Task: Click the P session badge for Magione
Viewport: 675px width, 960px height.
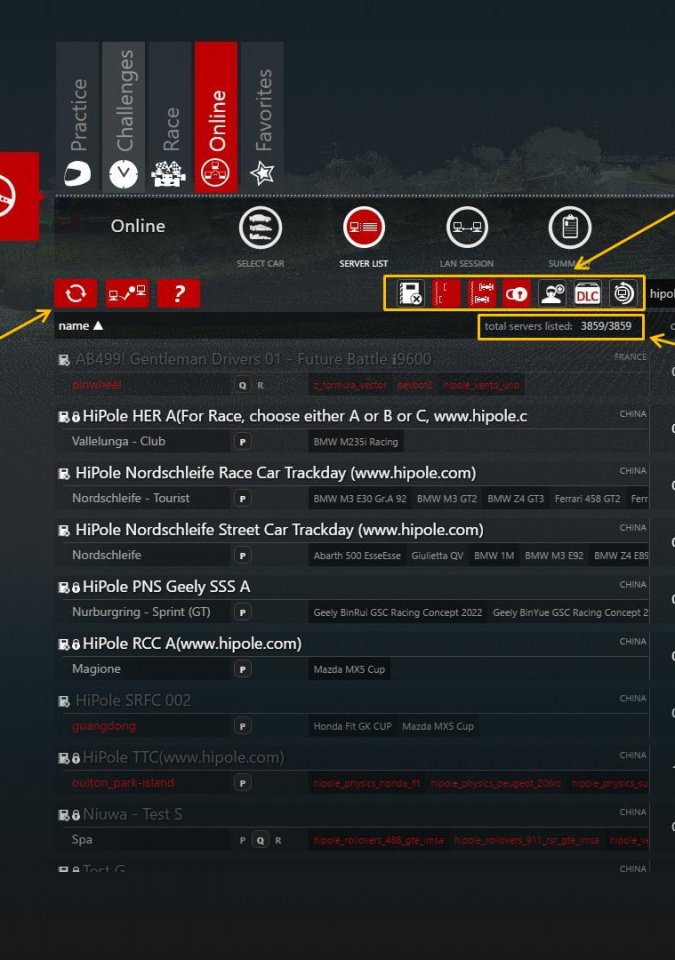Action: pyautogui.click(x=243, y=670)
